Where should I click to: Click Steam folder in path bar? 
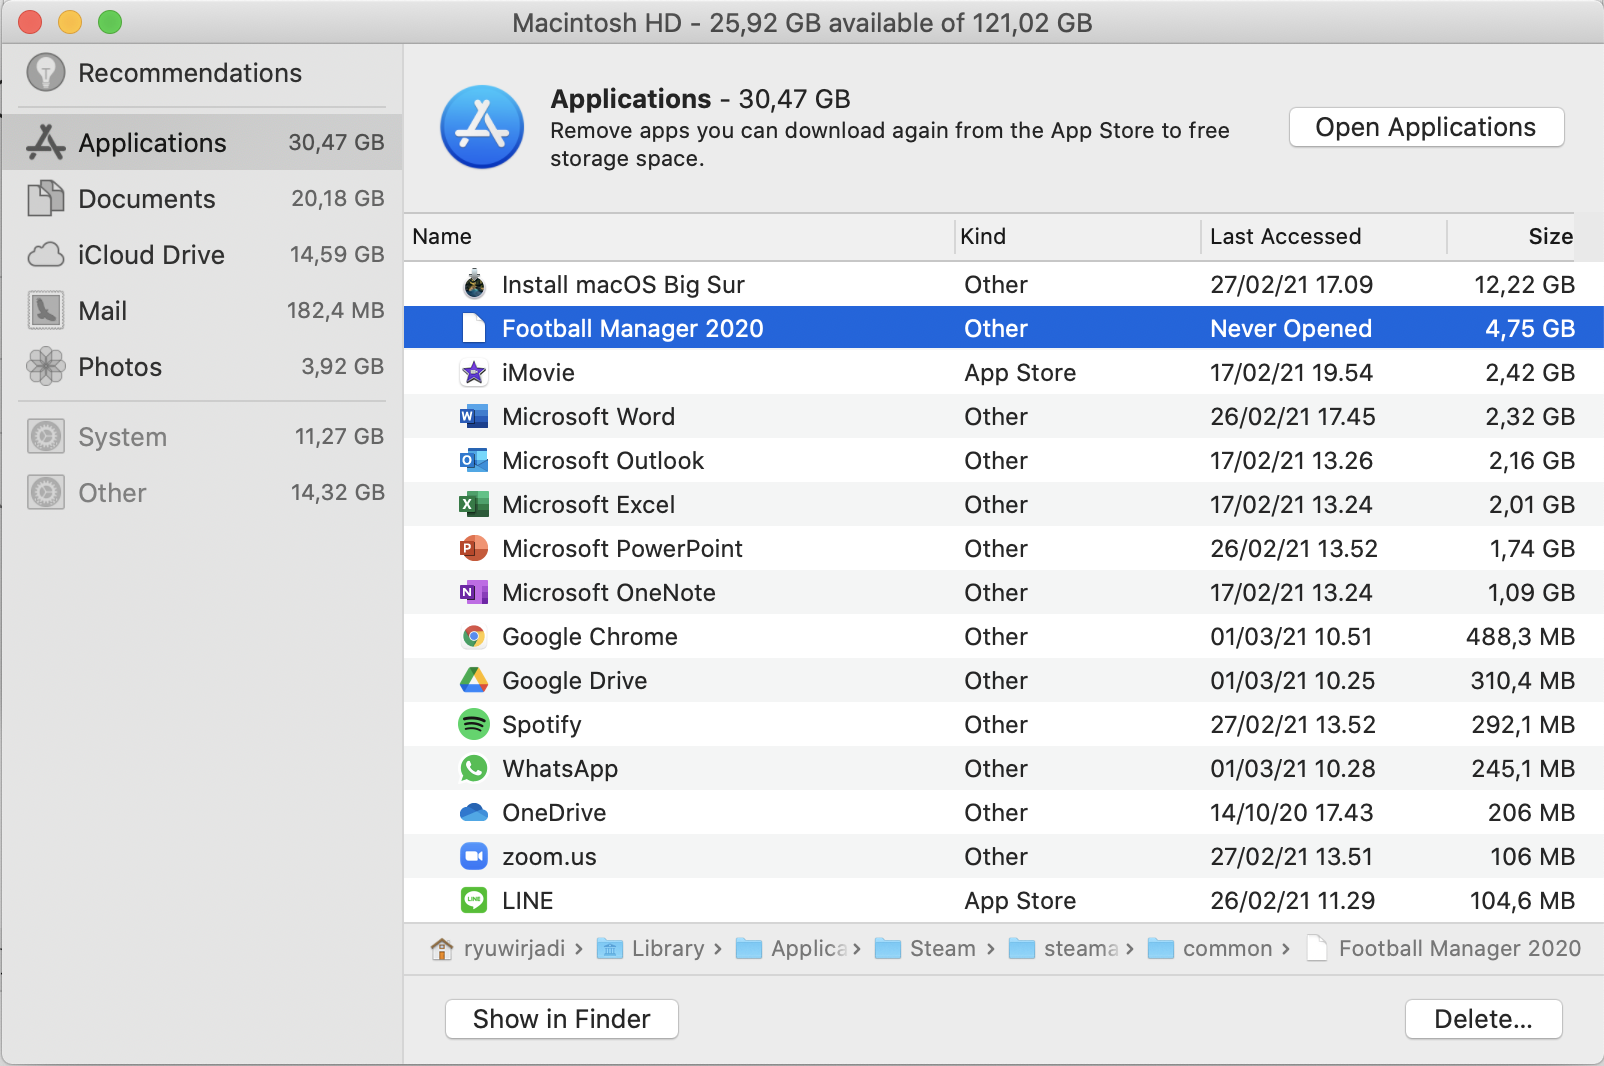pos(926,948)
